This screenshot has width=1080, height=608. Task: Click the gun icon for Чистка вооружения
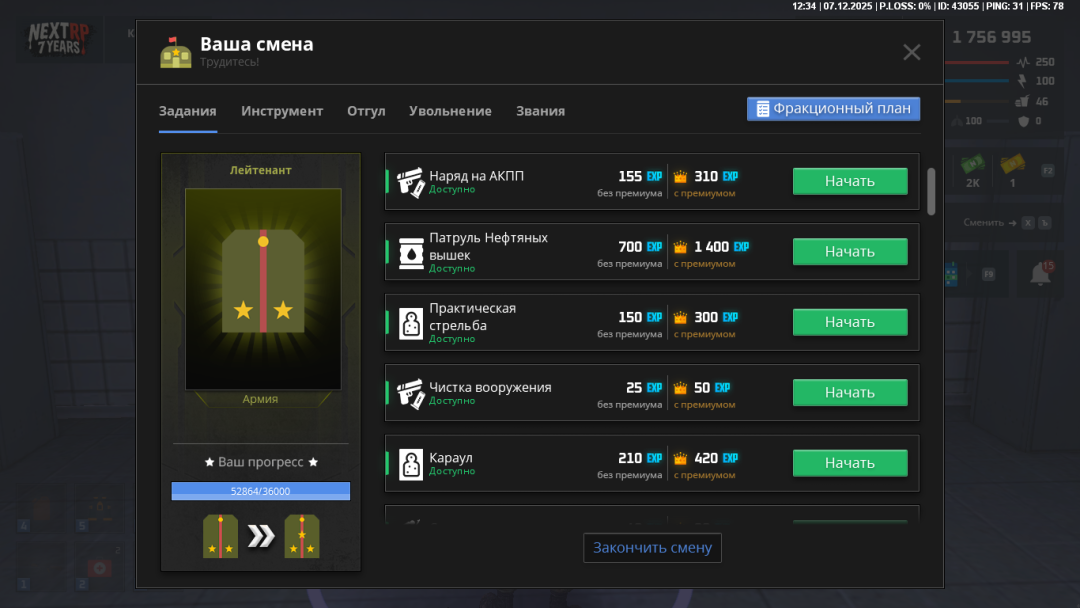[x=411, y=393]
